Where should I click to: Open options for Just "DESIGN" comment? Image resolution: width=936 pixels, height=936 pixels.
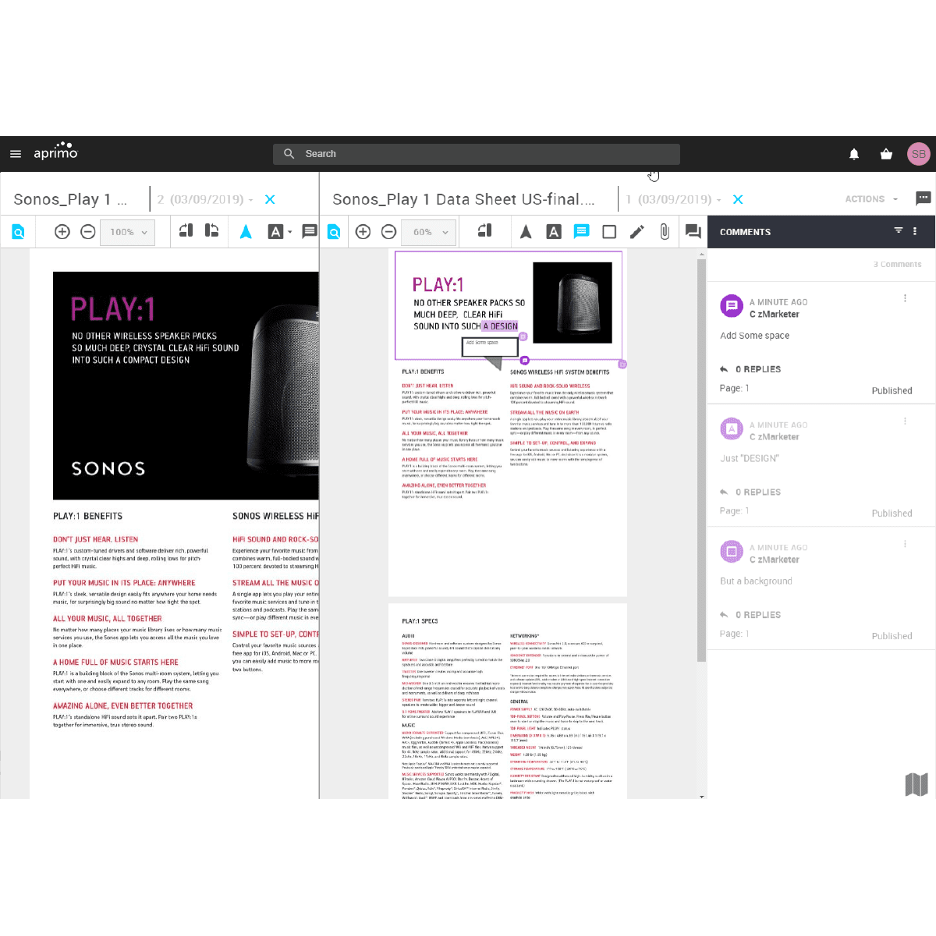pos(905,421)
